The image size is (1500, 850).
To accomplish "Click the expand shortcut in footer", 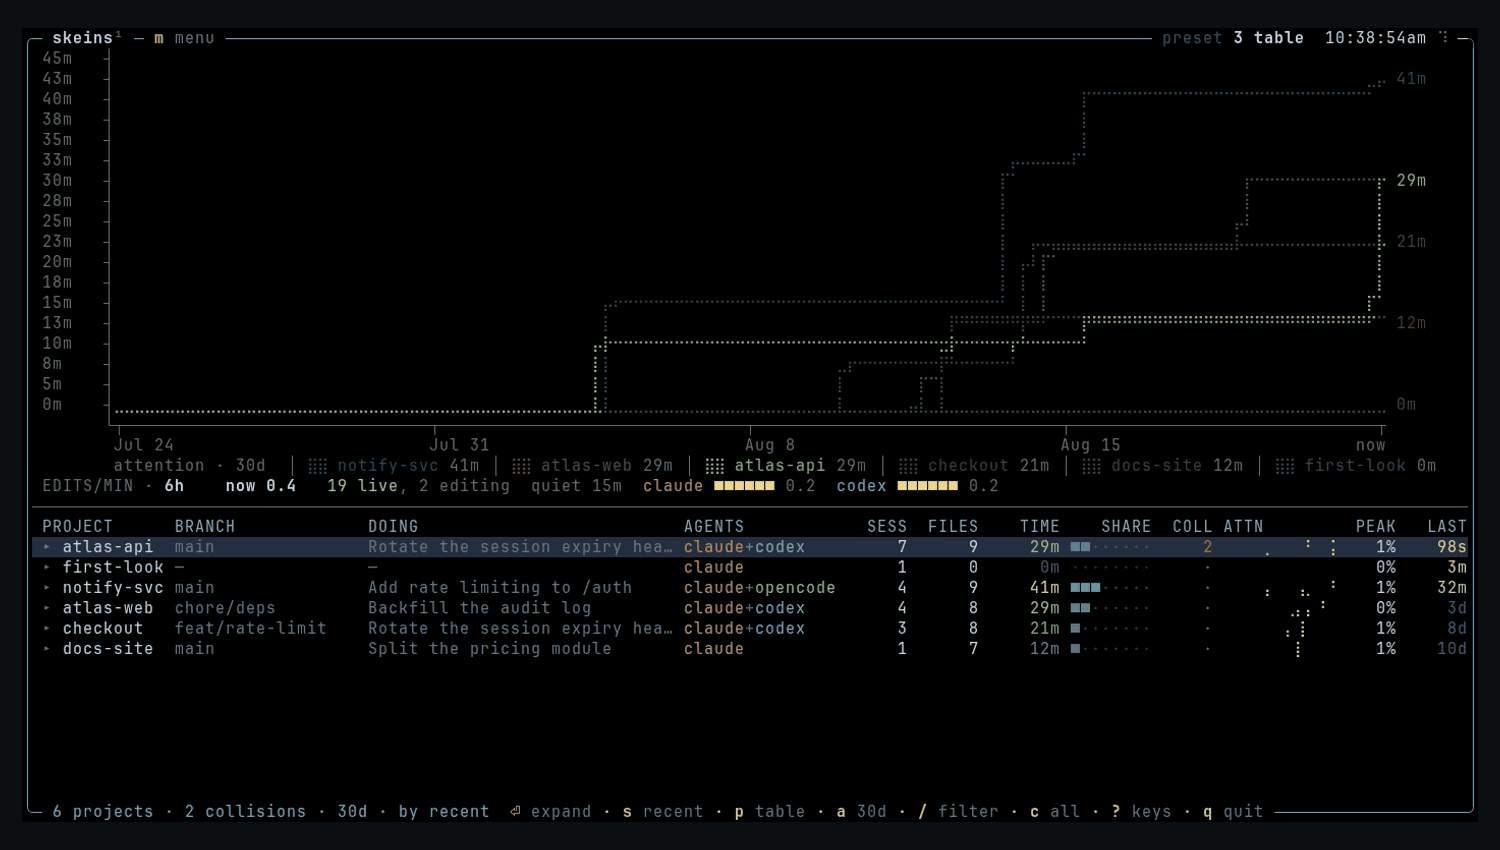I will (550, 812).
